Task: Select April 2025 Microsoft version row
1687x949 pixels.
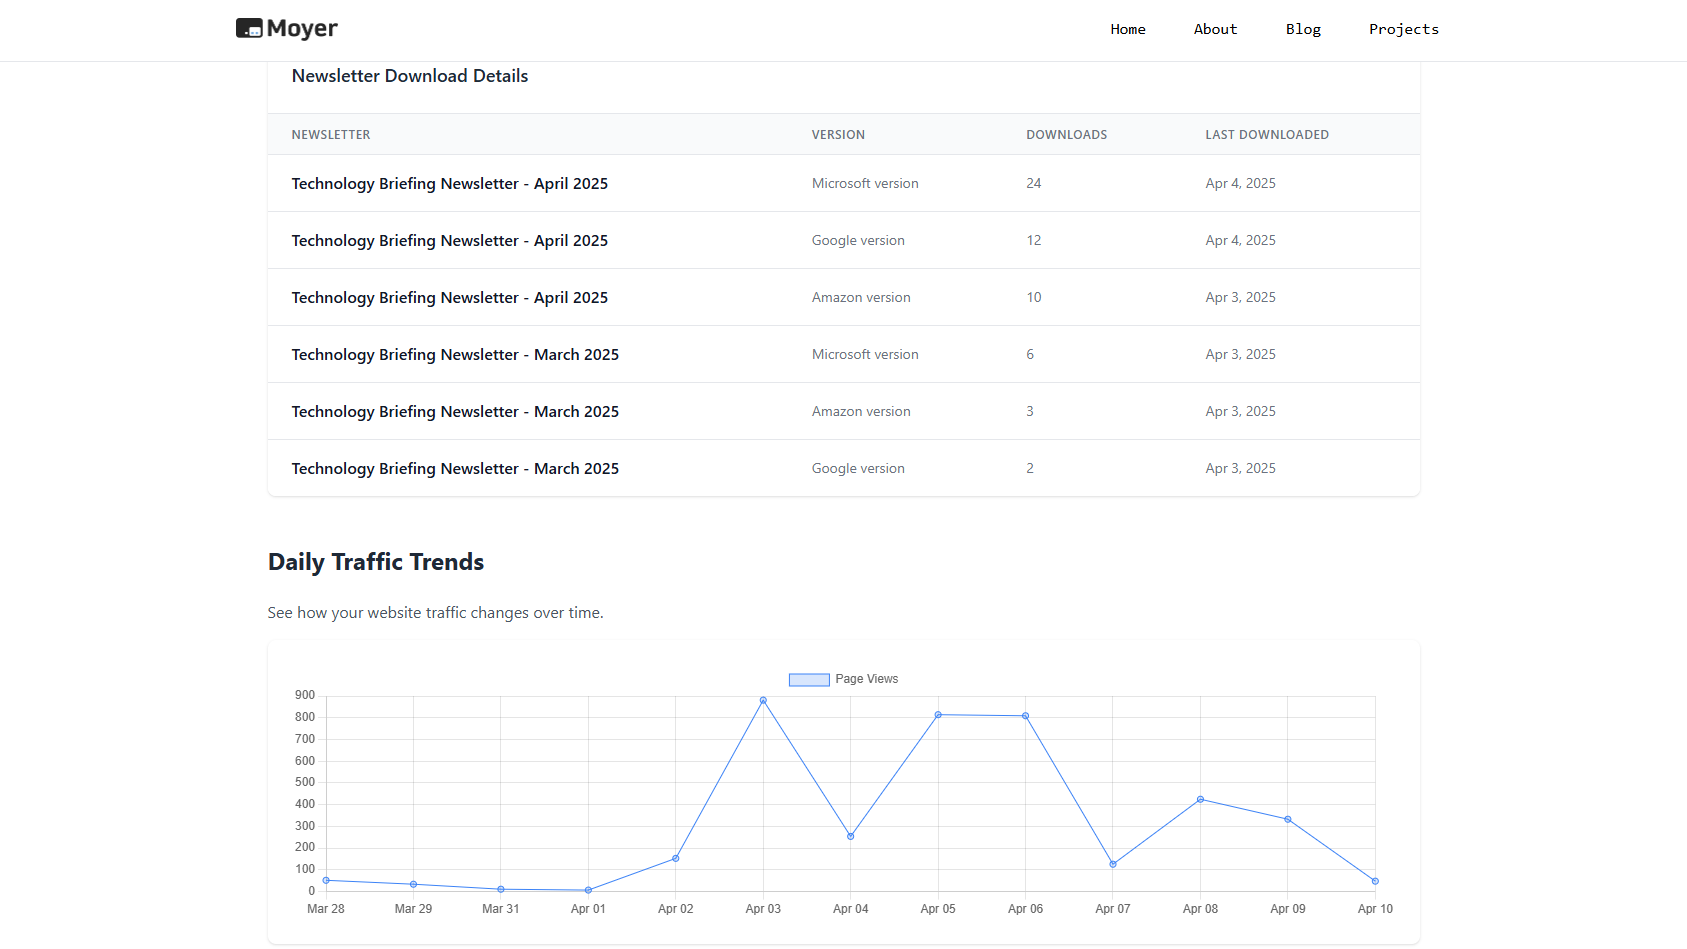Action: pyautogui.click(x=843, y=183)
